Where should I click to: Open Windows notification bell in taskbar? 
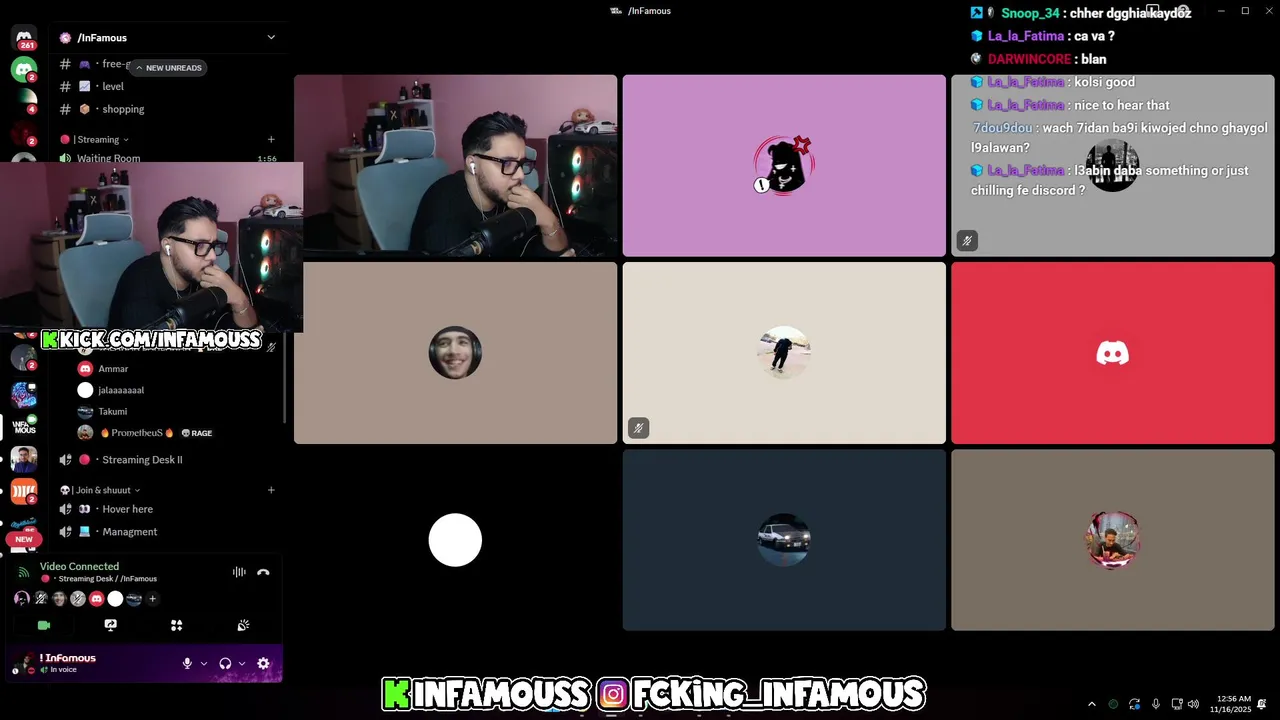pos(1262,704)
